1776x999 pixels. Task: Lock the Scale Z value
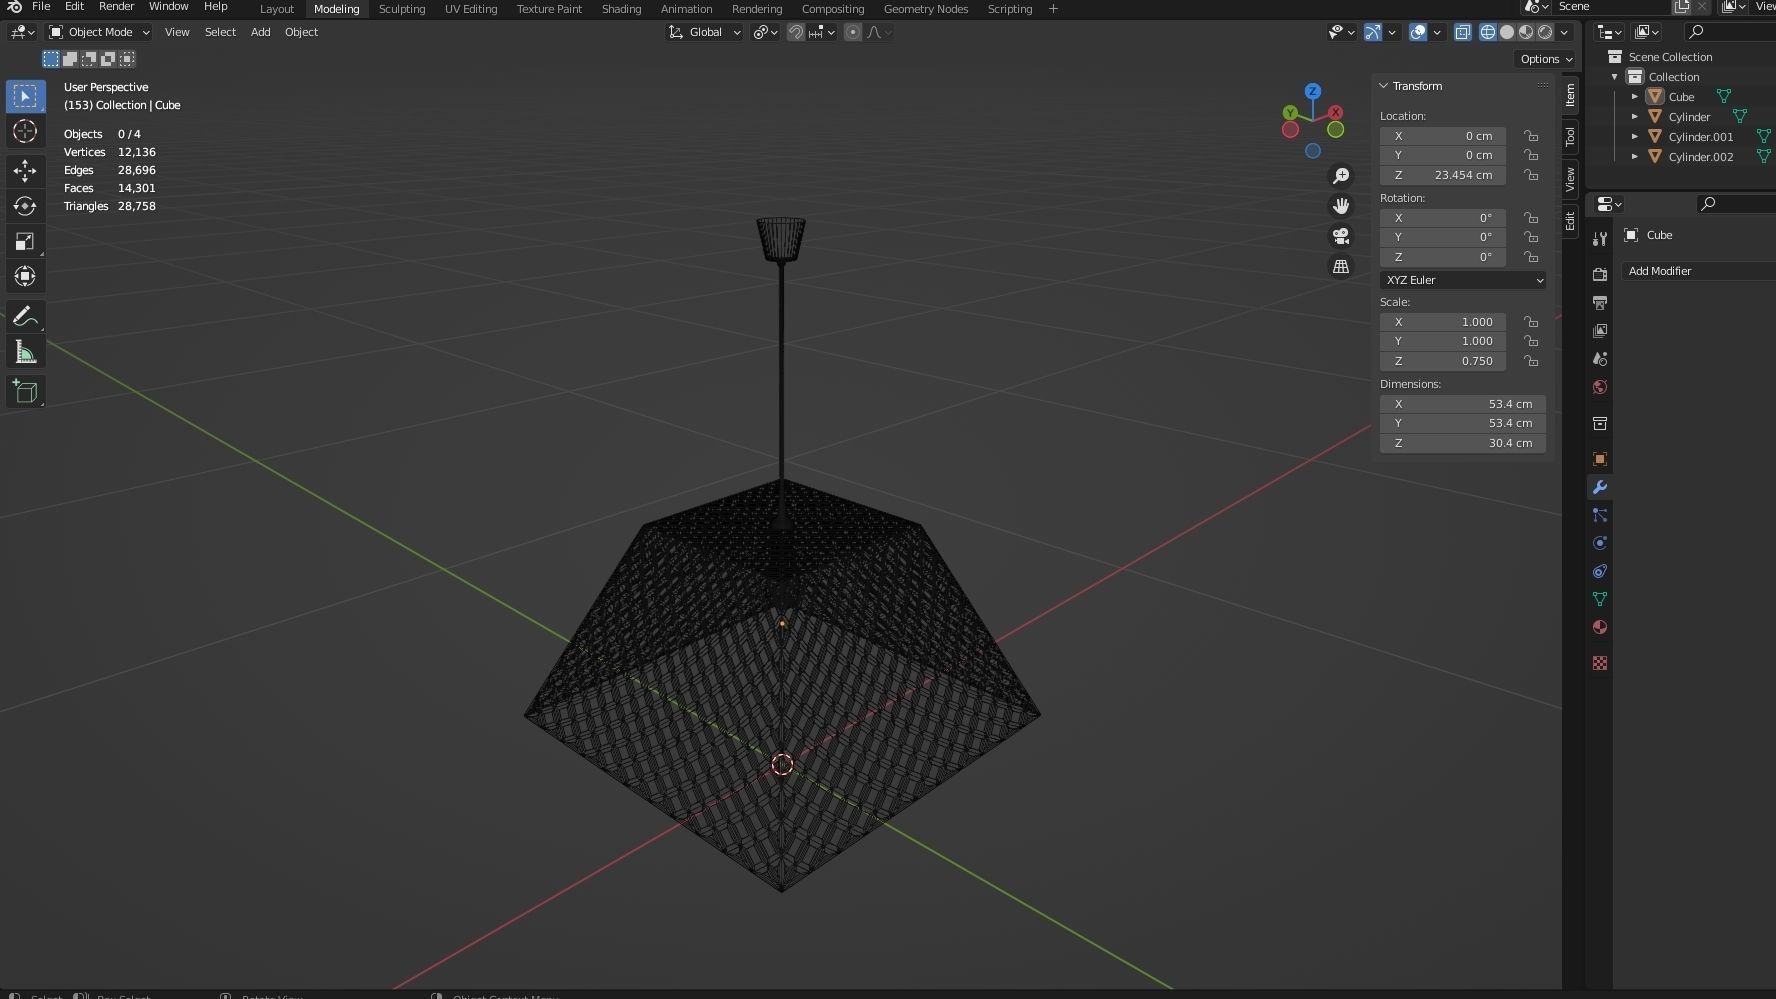pos(1531,361)
